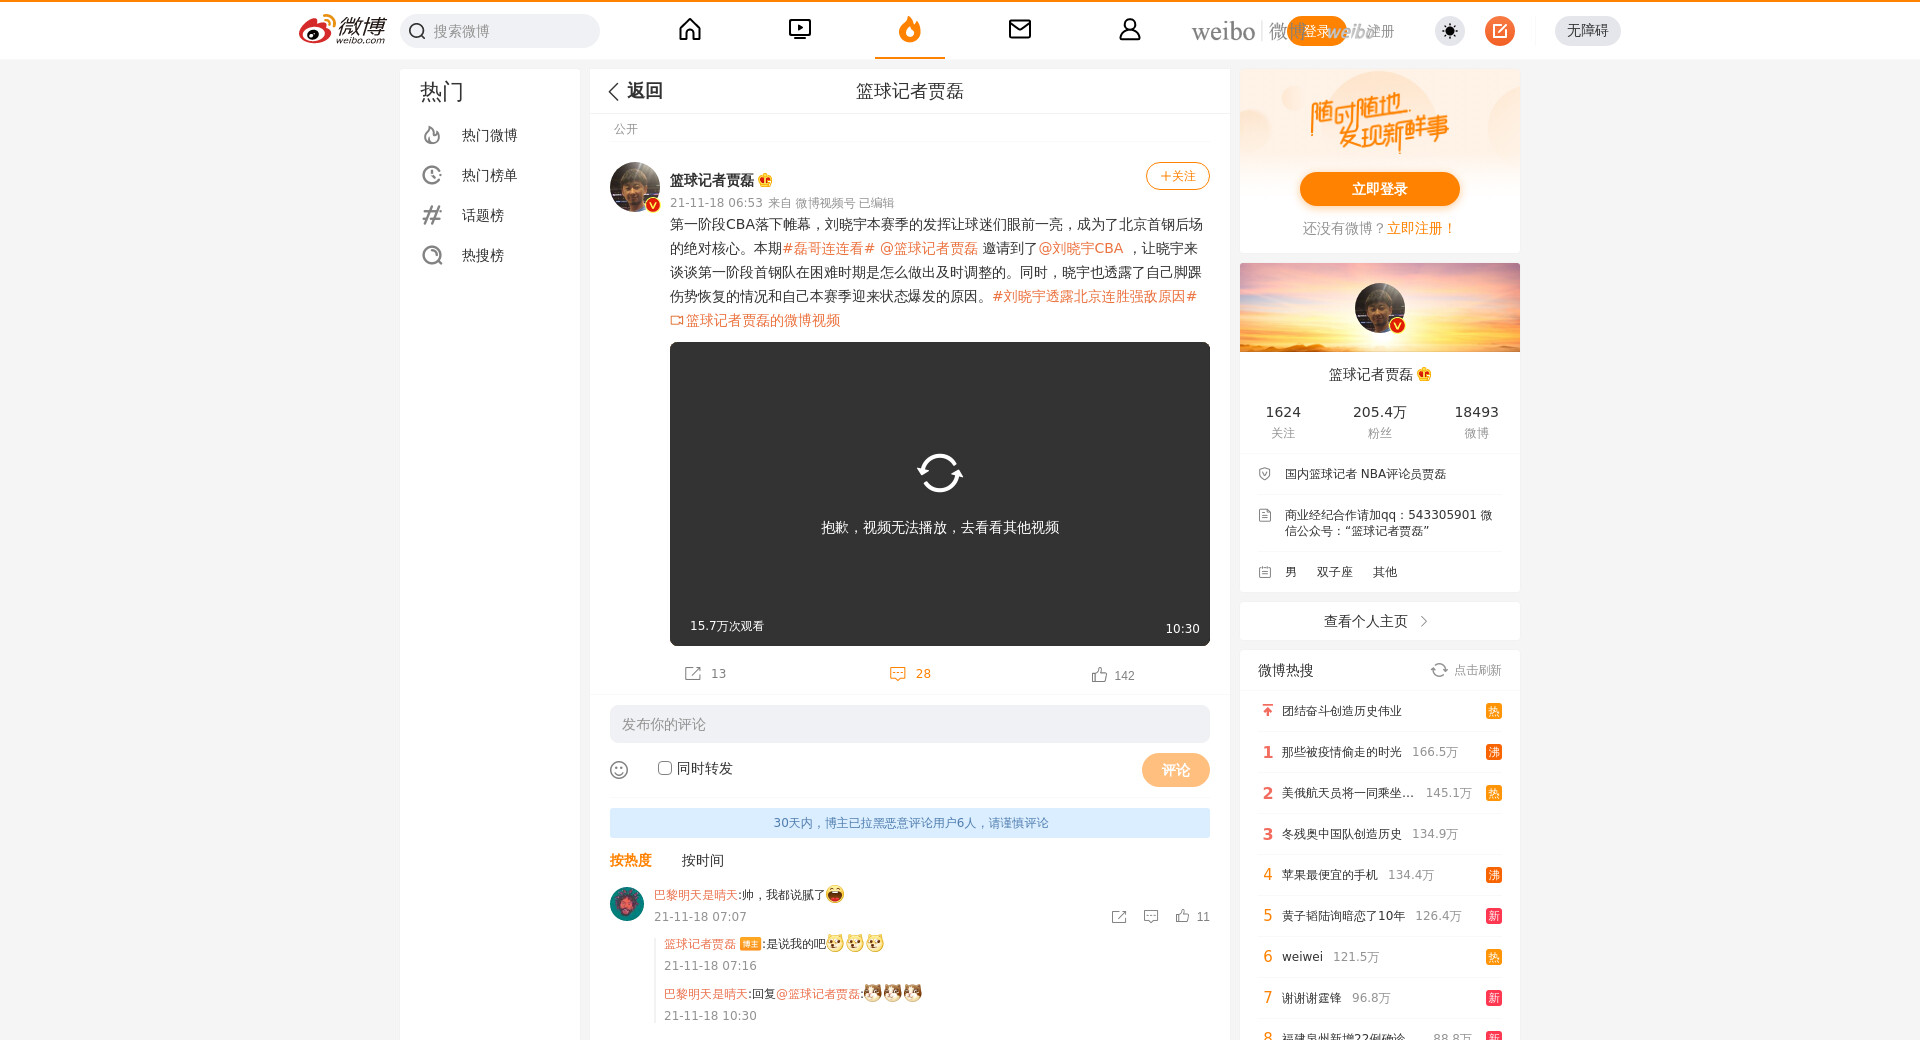Select 热门榜单 in the left sidebar
This screenshot has height=1040, width=1920.
[489, 175]
